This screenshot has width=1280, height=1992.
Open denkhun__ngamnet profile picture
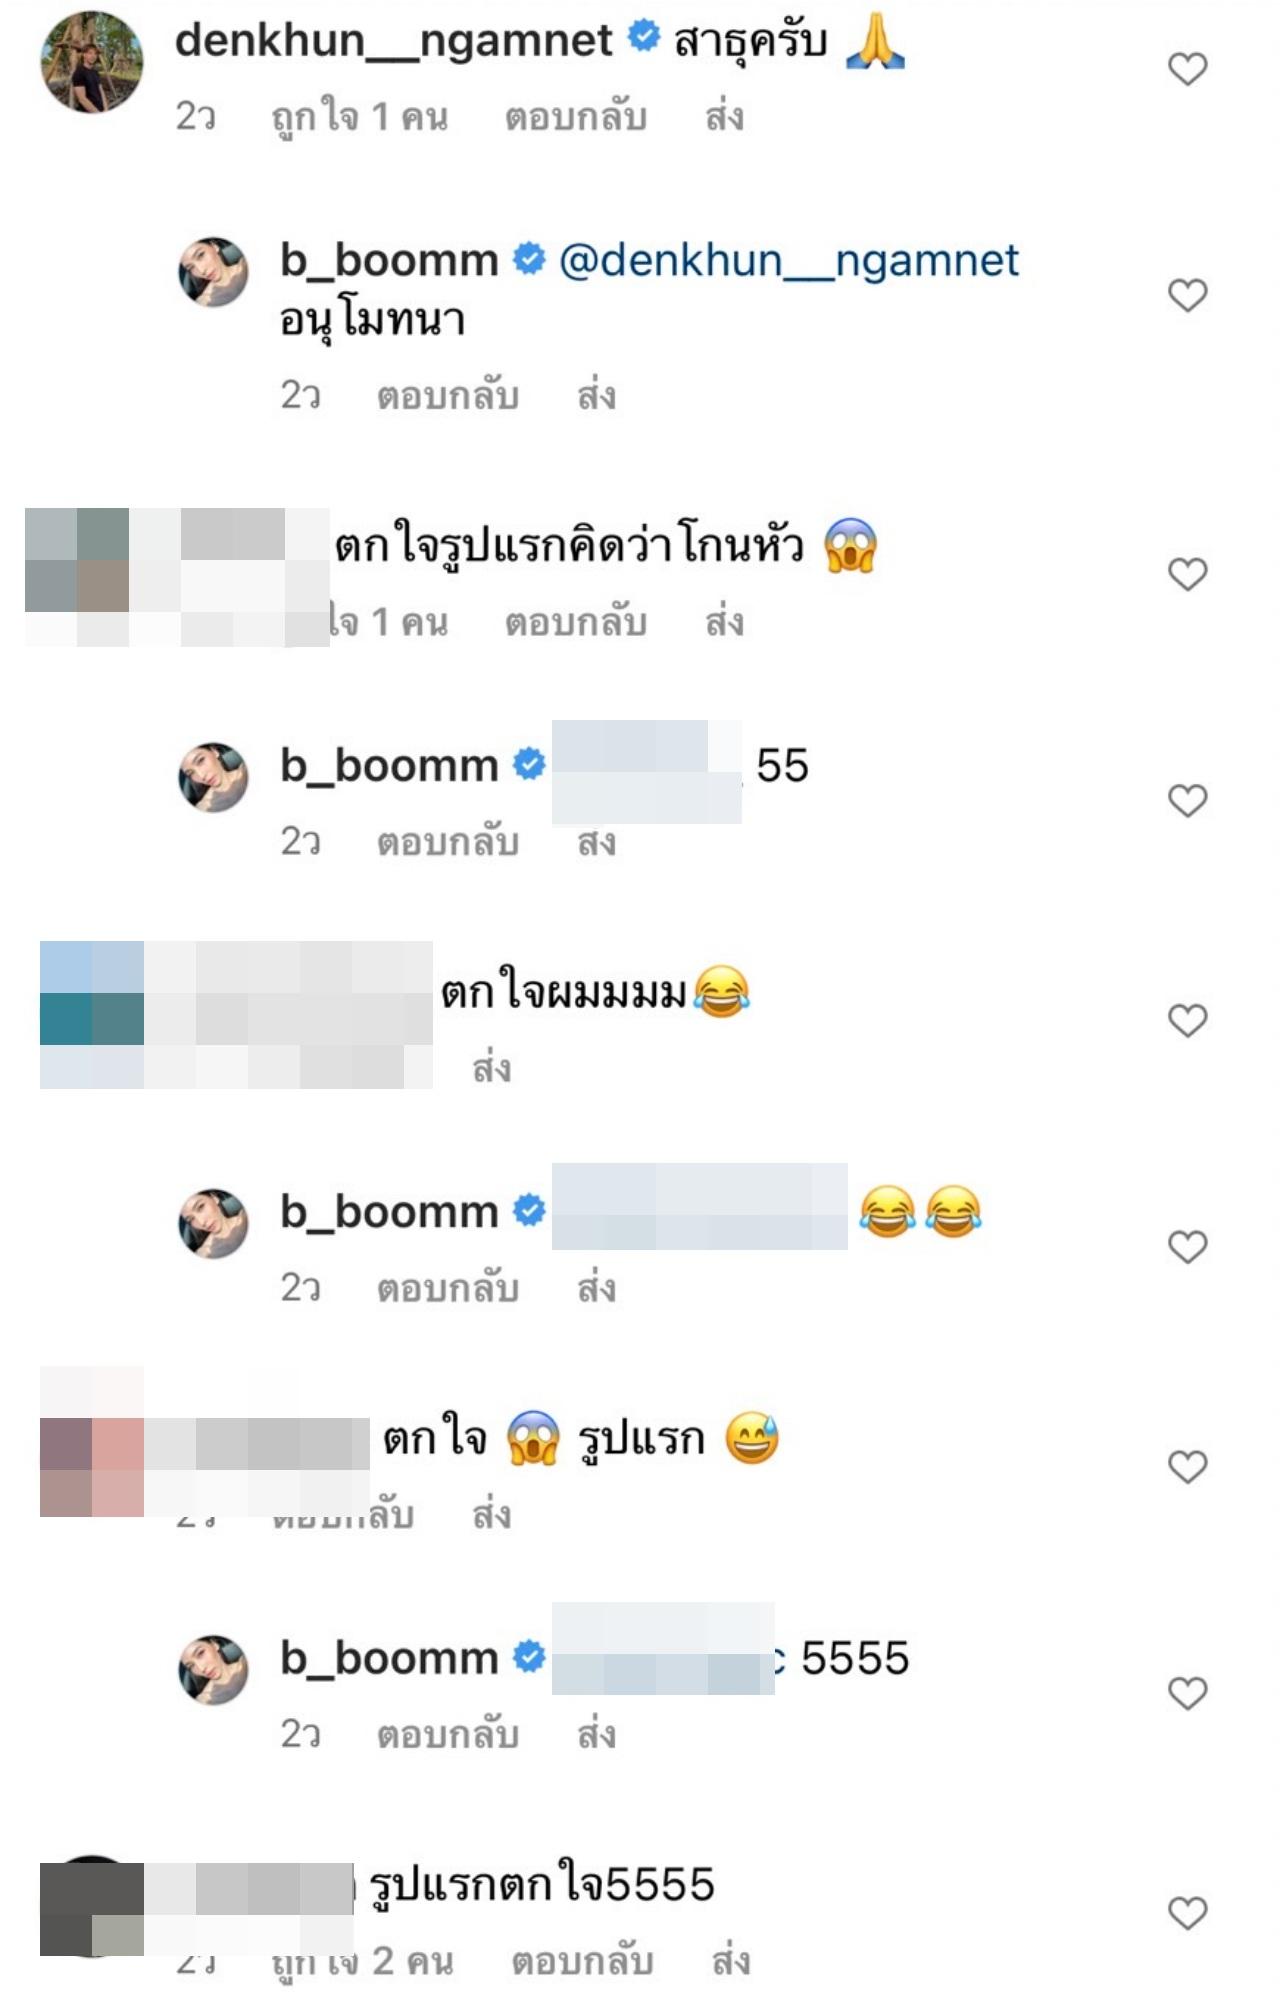[x=92, y=62]
